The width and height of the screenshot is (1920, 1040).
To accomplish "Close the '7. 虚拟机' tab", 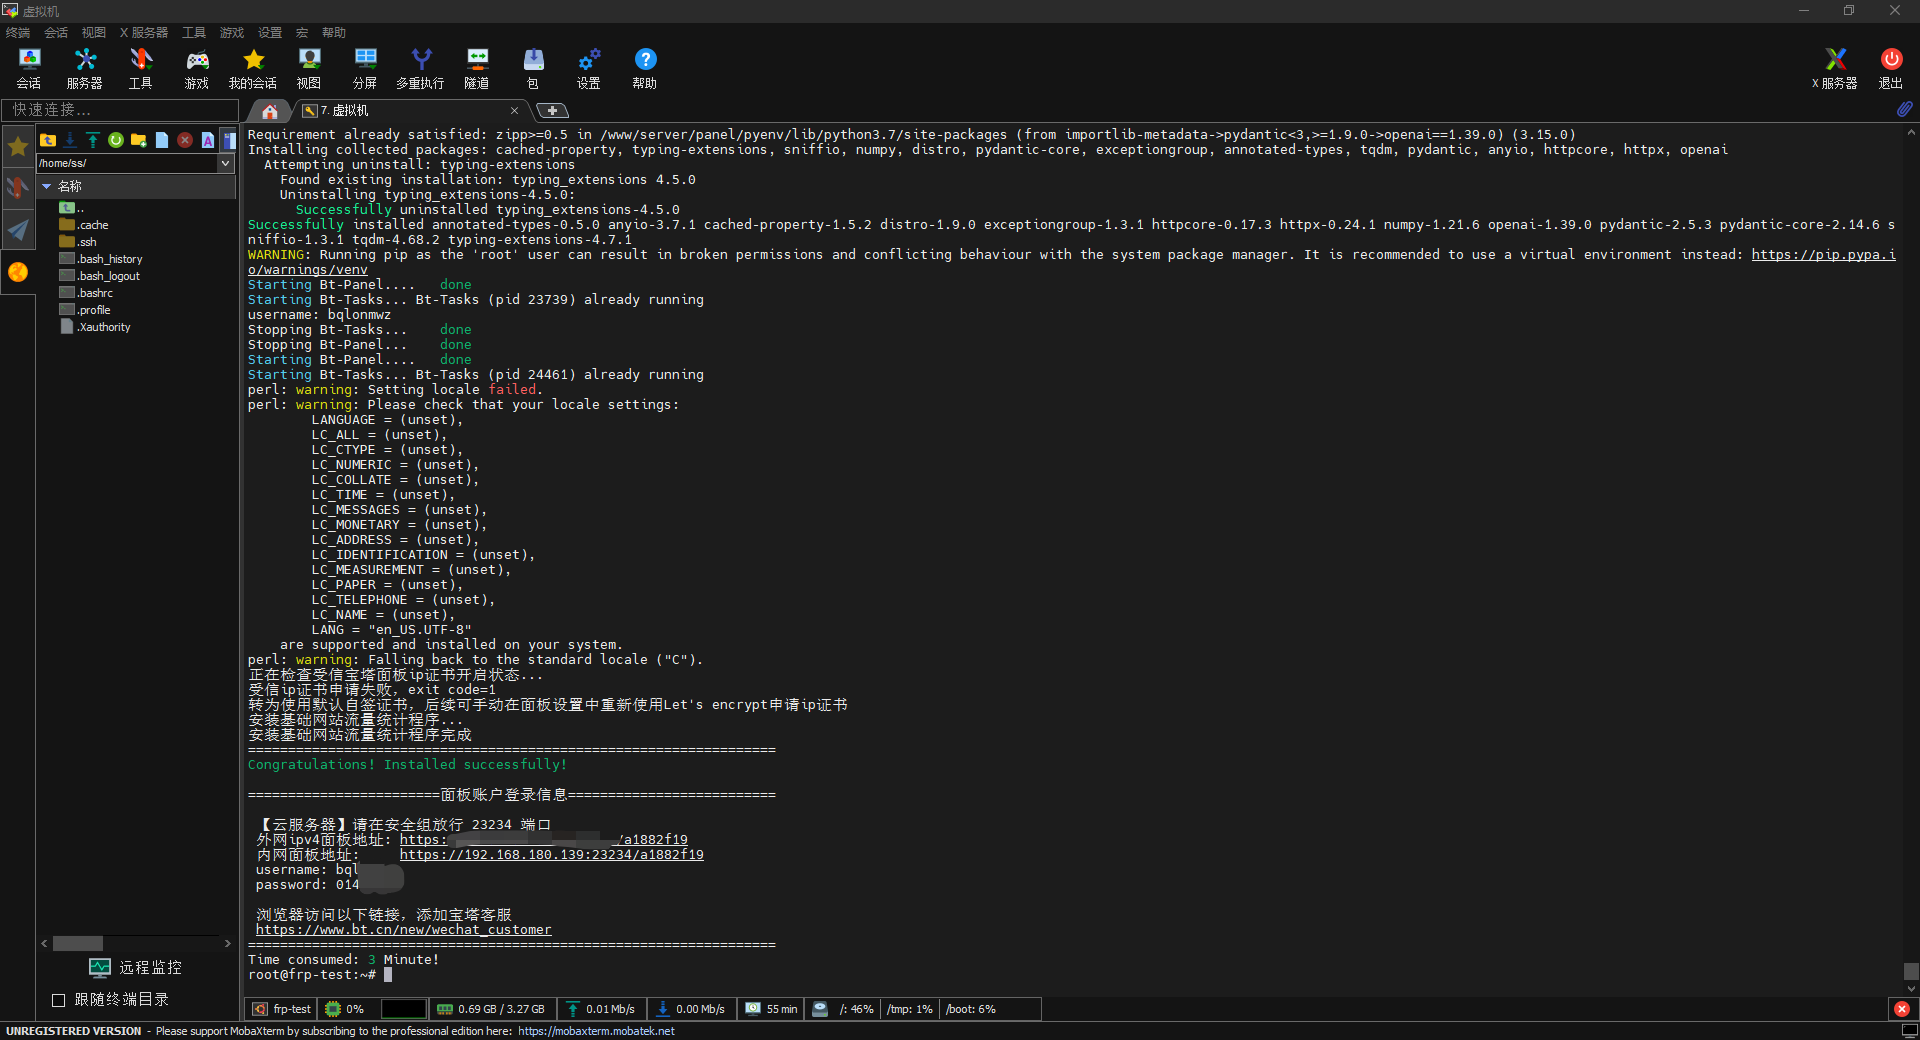I will tap(514, 111).
